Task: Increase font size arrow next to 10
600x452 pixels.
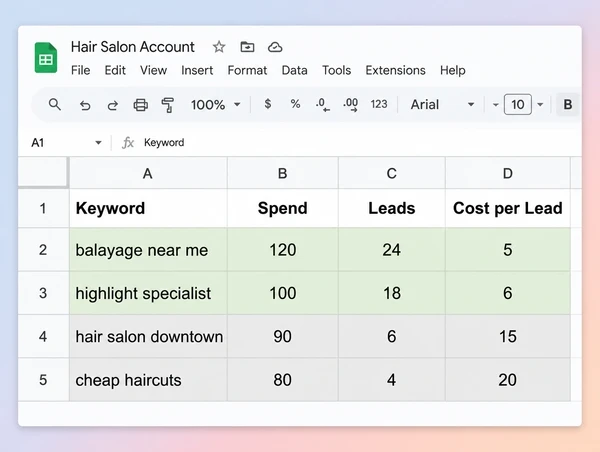Action: tap(540, 104)
